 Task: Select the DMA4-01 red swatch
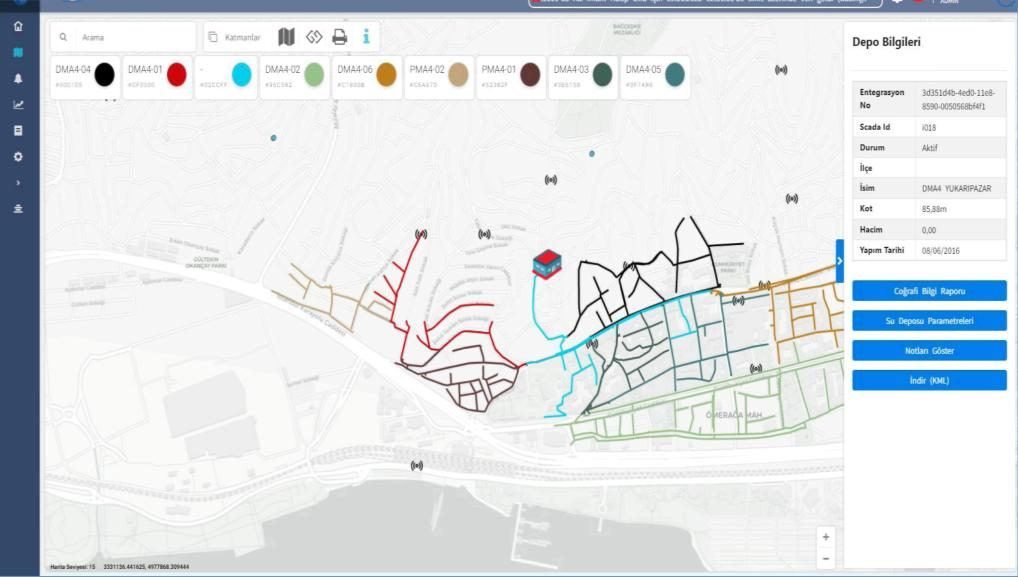(177, 75)
